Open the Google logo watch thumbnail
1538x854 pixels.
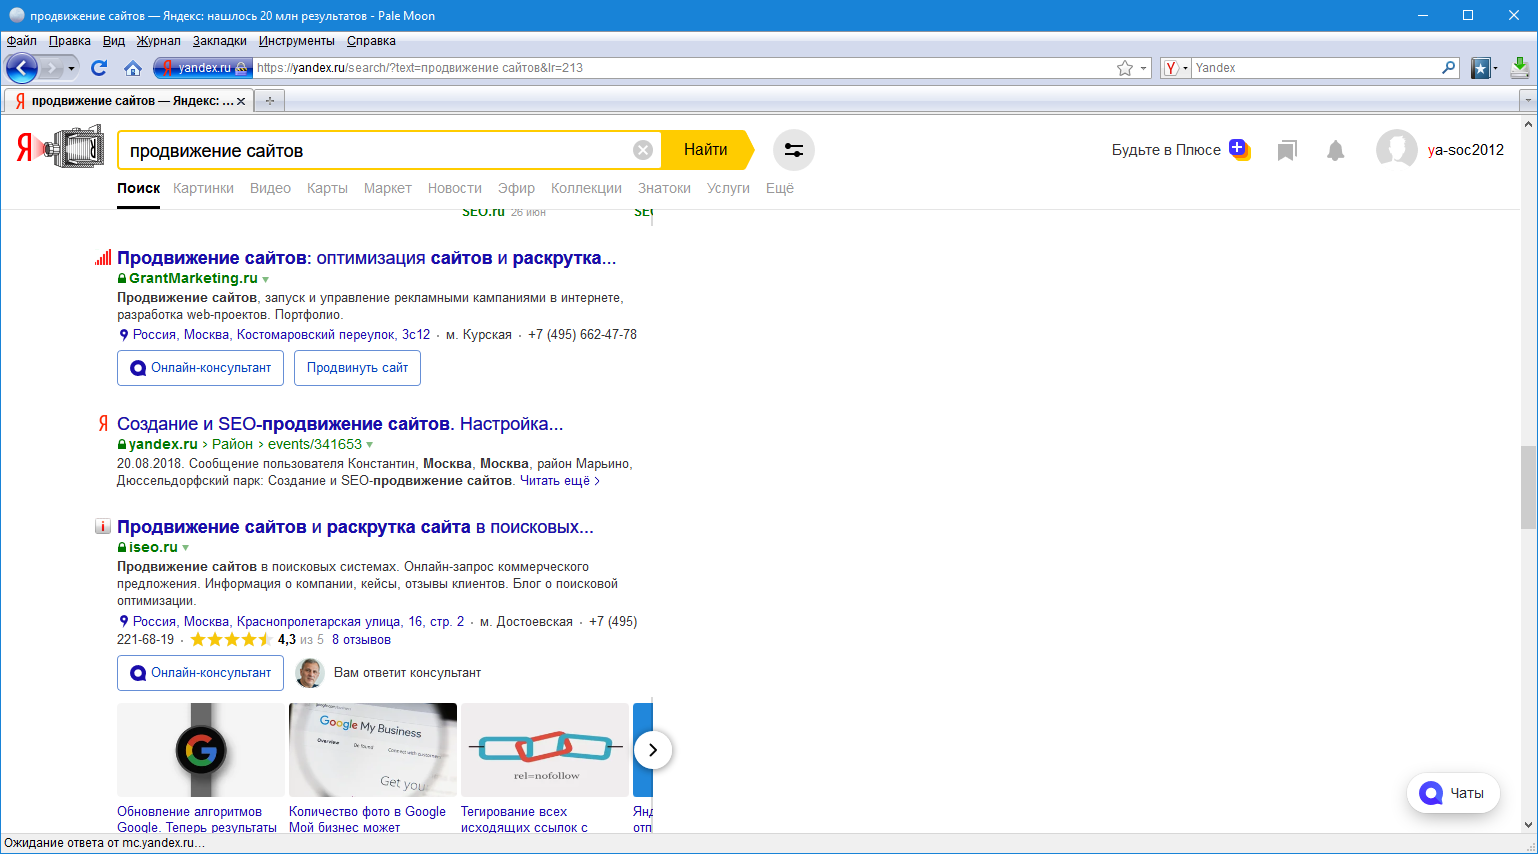[201, 750]
